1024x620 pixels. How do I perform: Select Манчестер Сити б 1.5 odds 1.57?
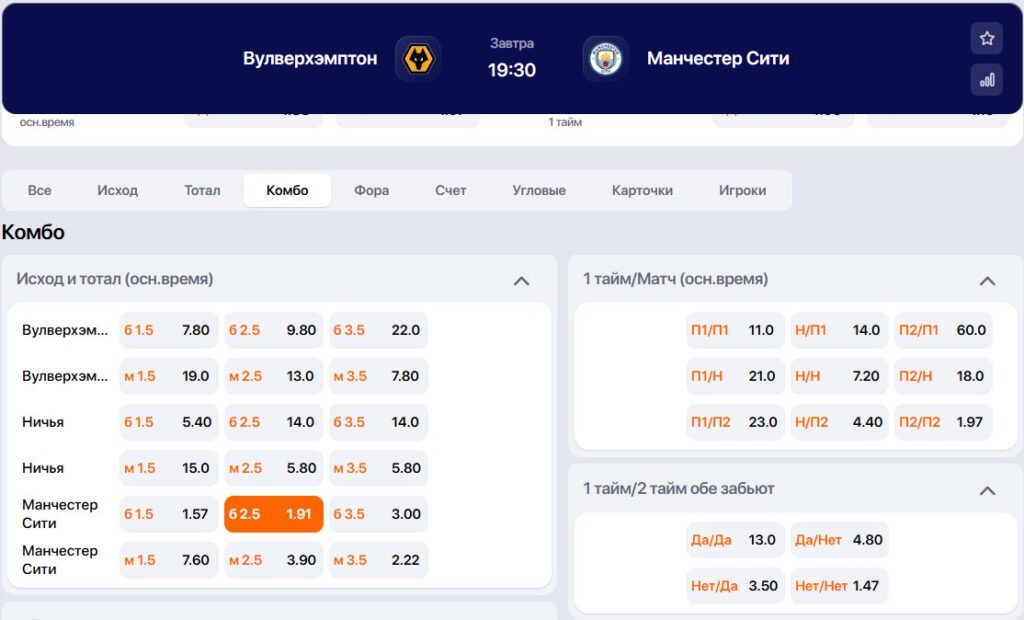pos(168,514)
